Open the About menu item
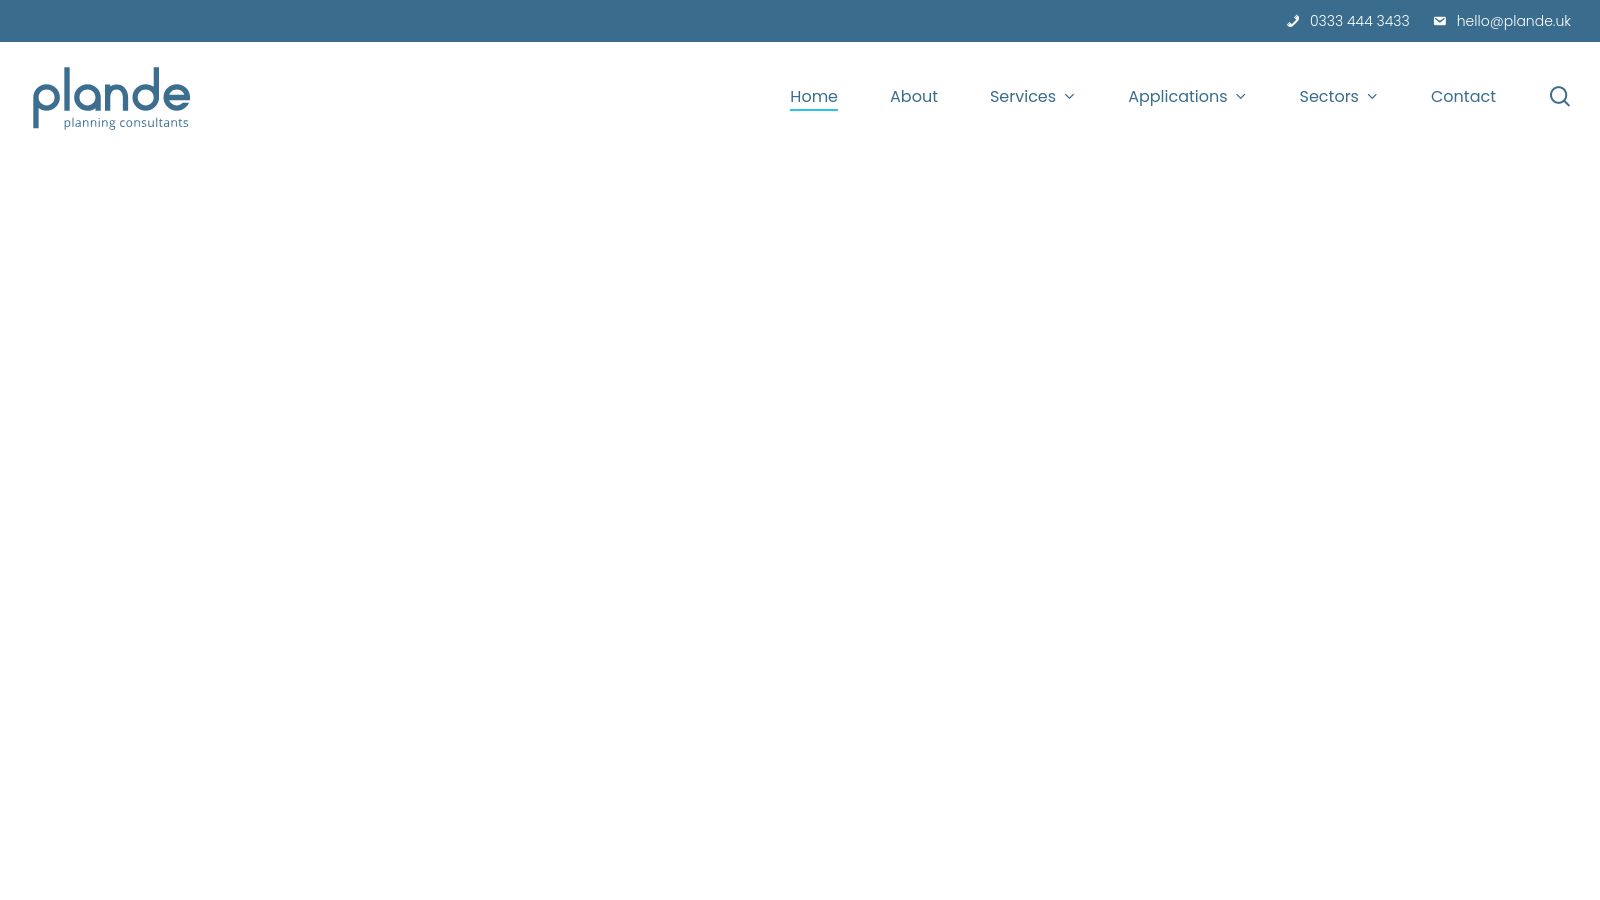This screenshot has width=1600, height=900. click(913, 96)
